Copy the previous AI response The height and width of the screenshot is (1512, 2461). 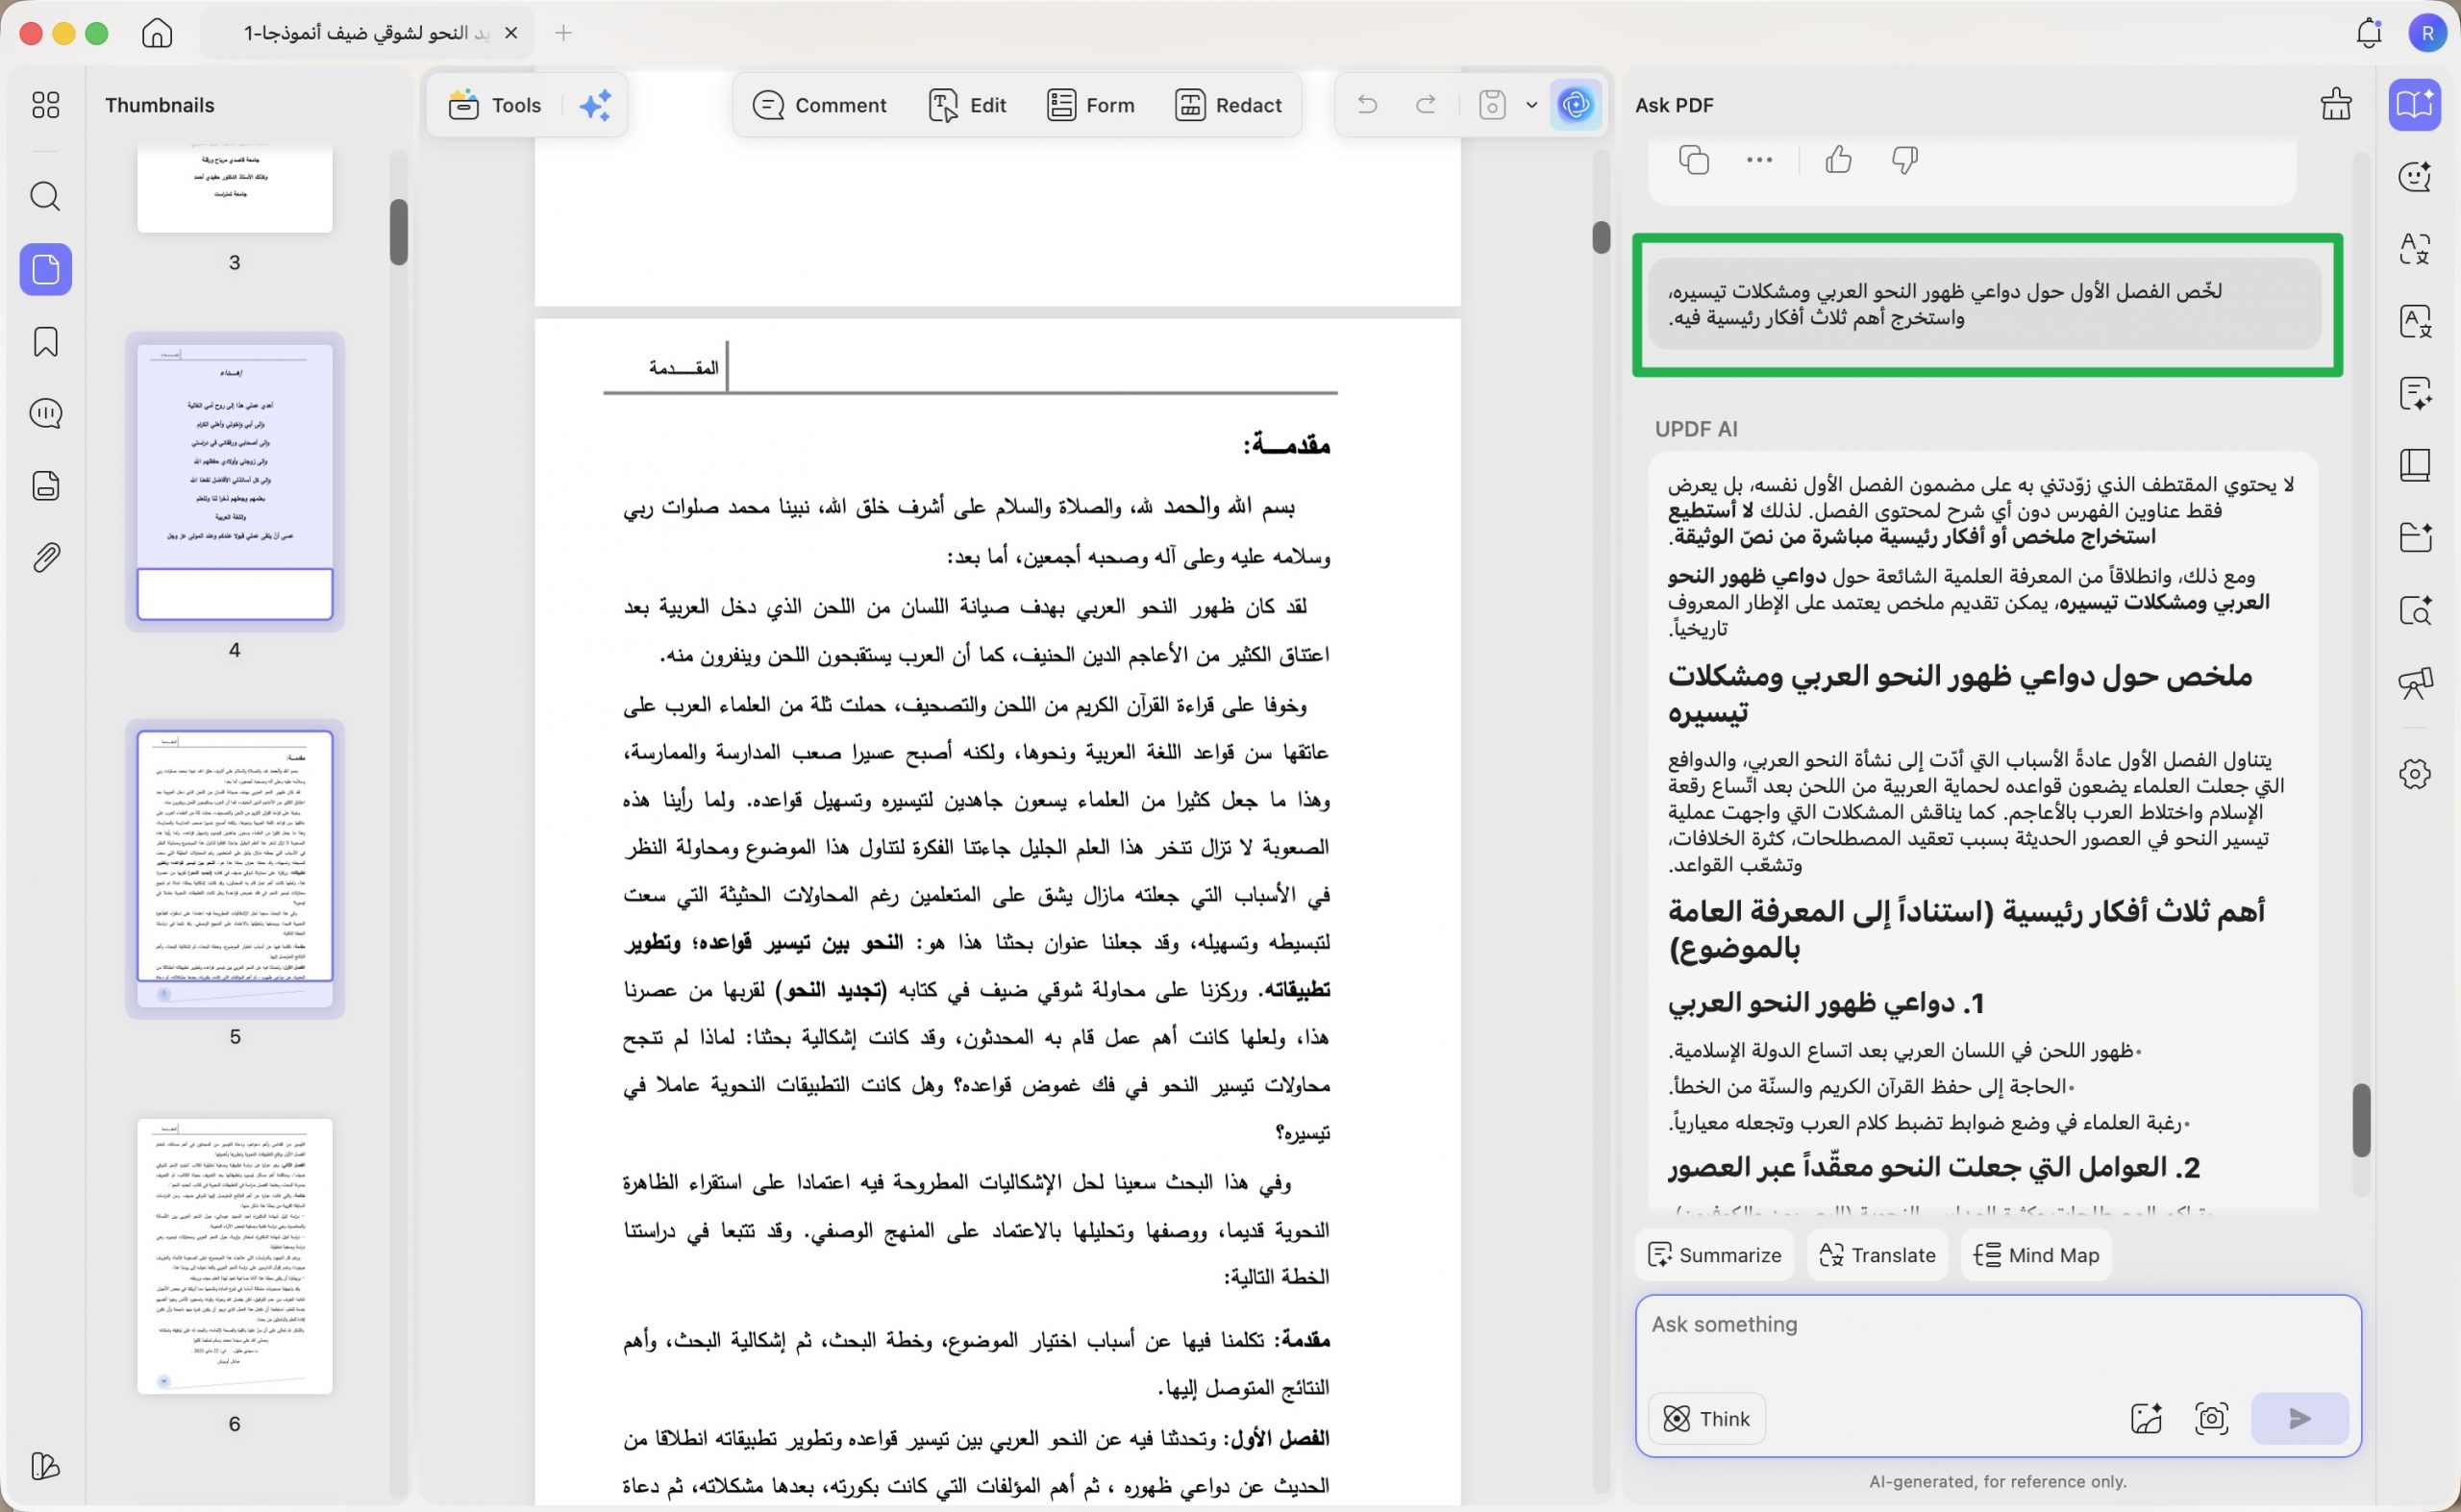coord(1693,159)
